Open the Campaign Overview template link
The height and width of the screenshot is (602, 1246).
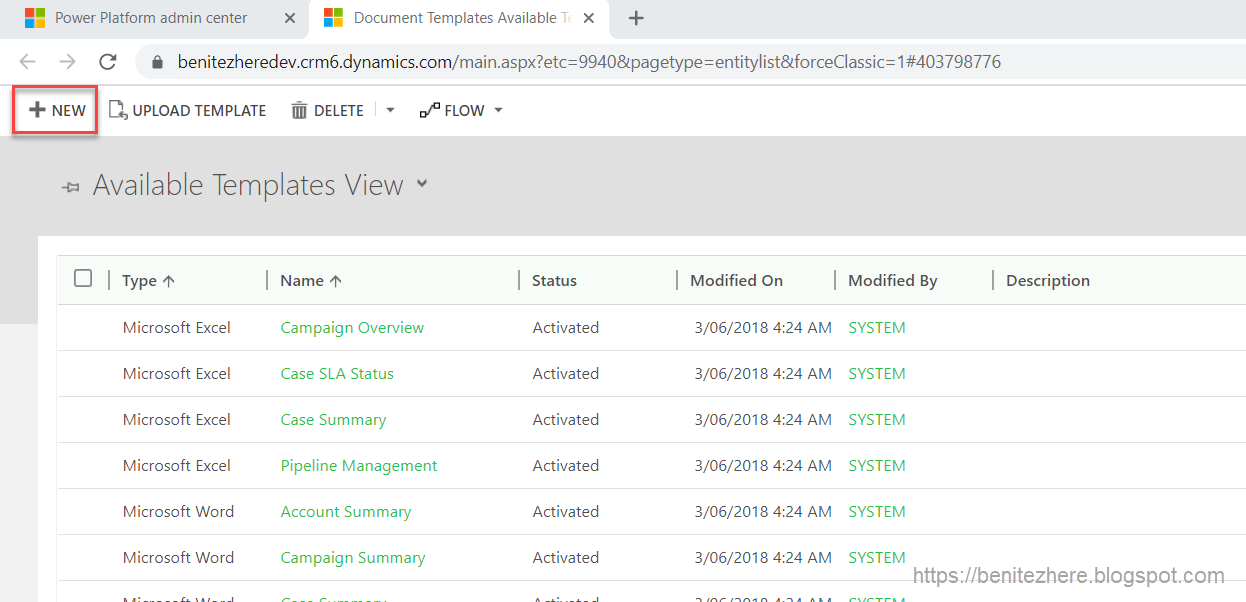352,328
